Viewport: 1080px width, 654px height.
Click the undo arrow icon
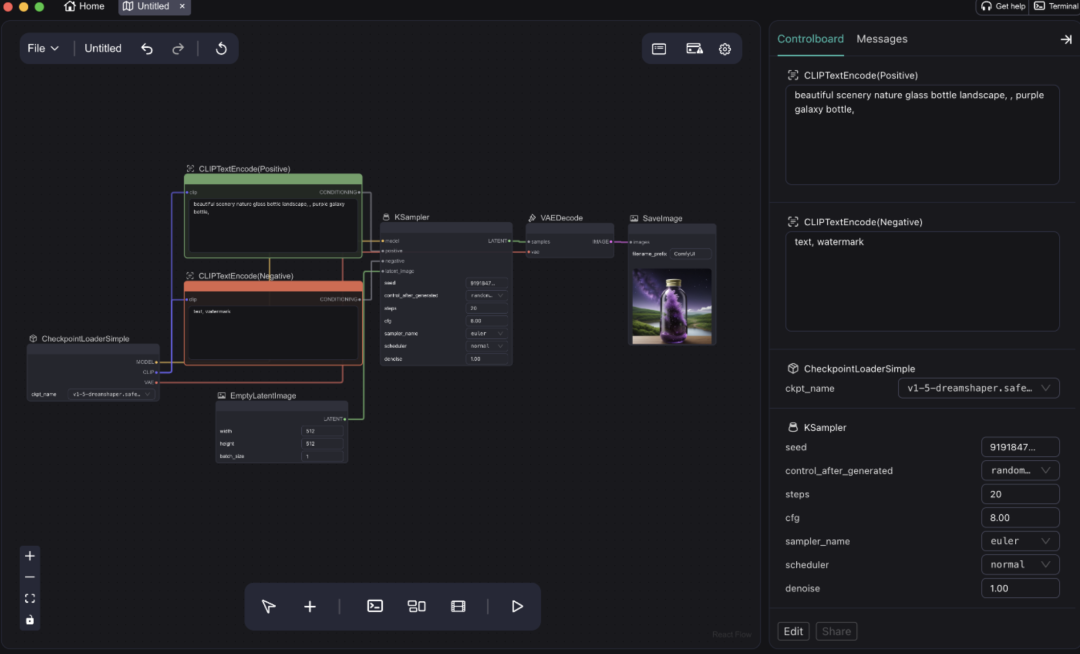pos(147,48)
